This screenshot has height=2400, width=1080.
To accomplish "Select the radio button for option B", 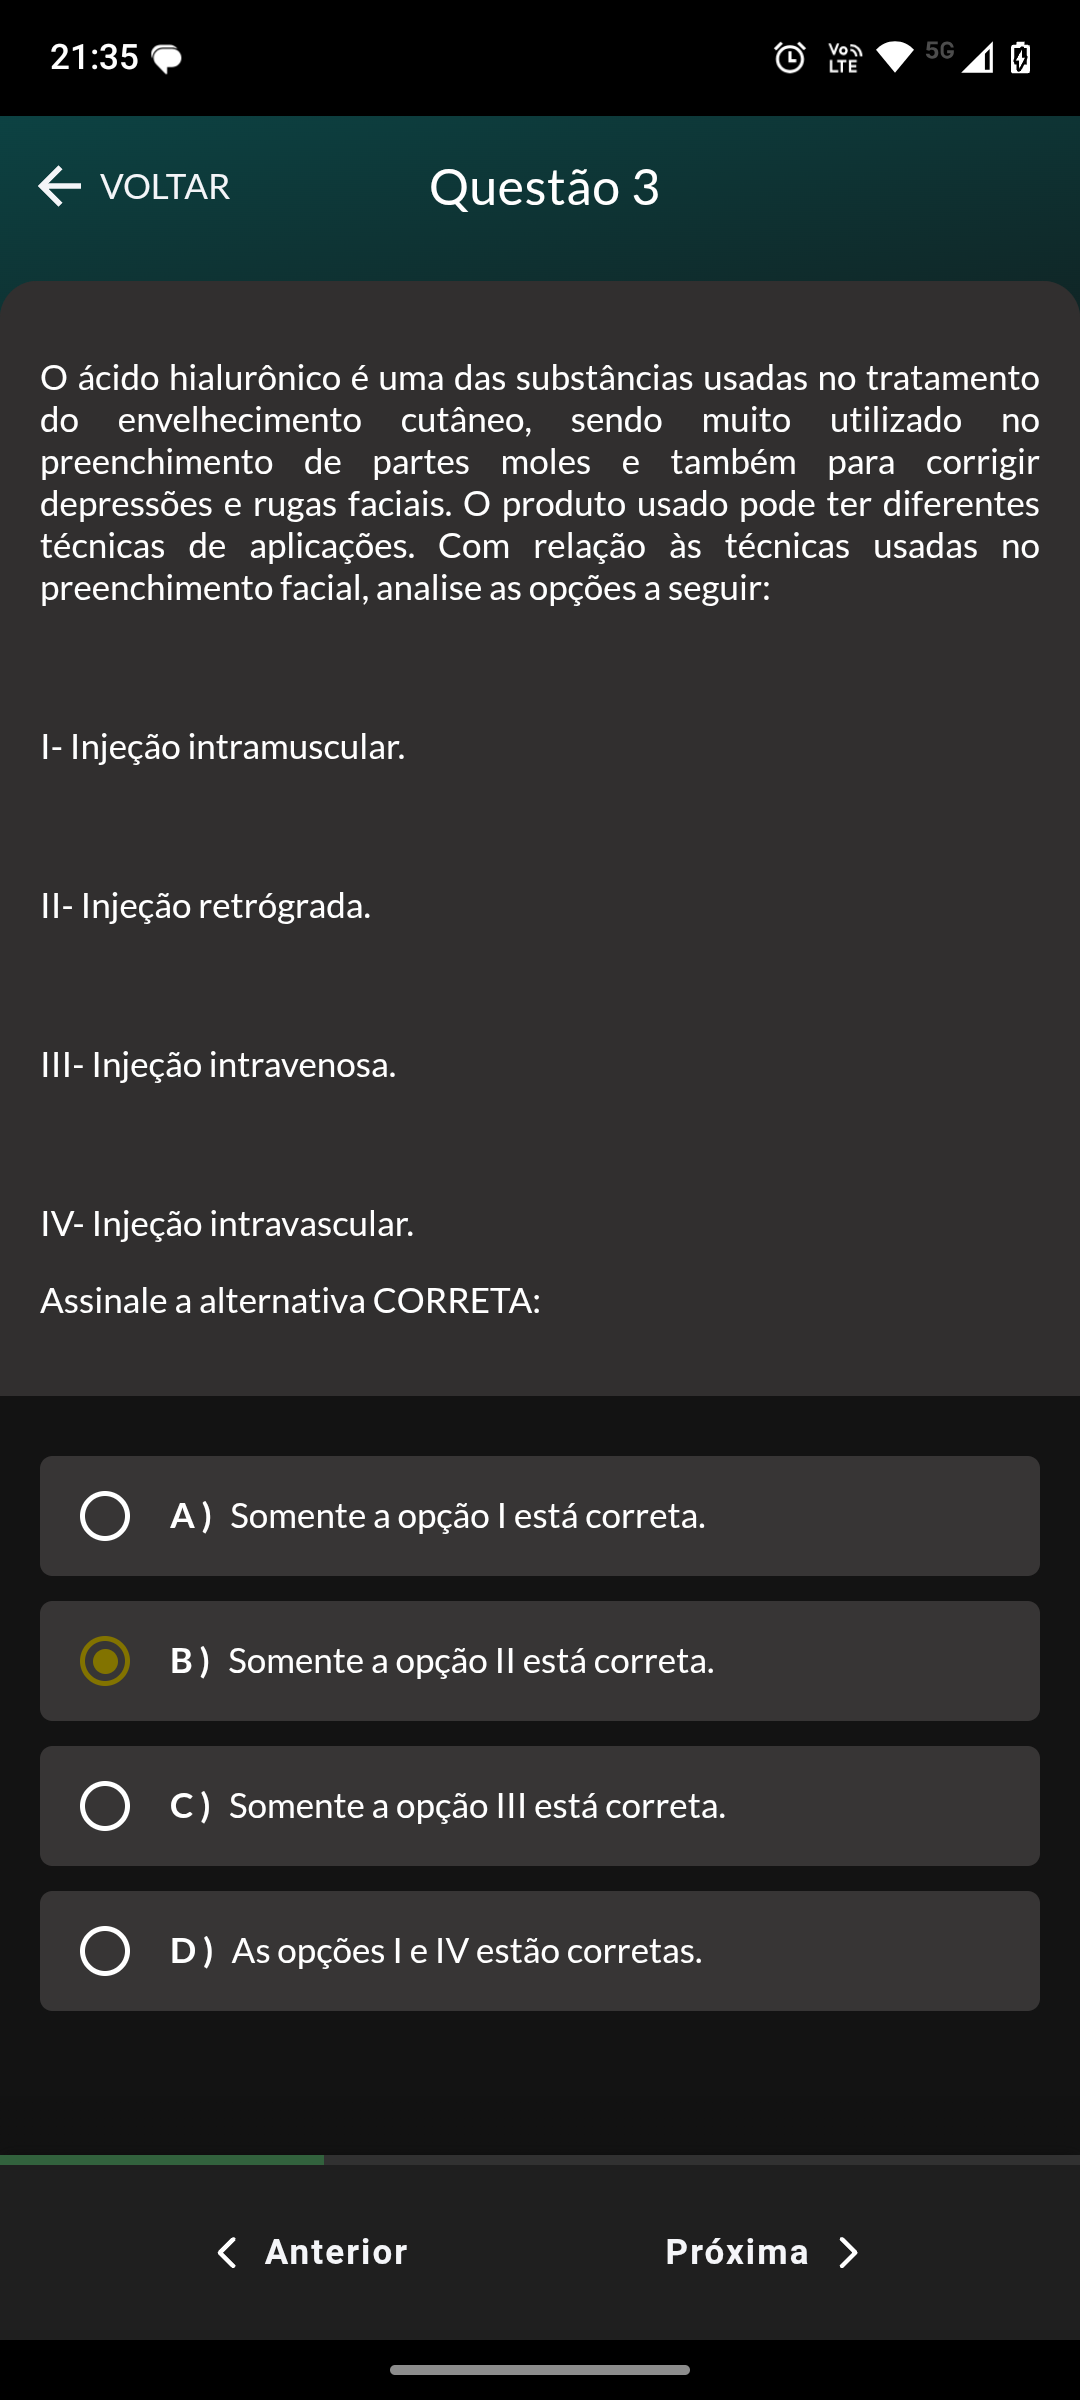I will point(105,1661).
